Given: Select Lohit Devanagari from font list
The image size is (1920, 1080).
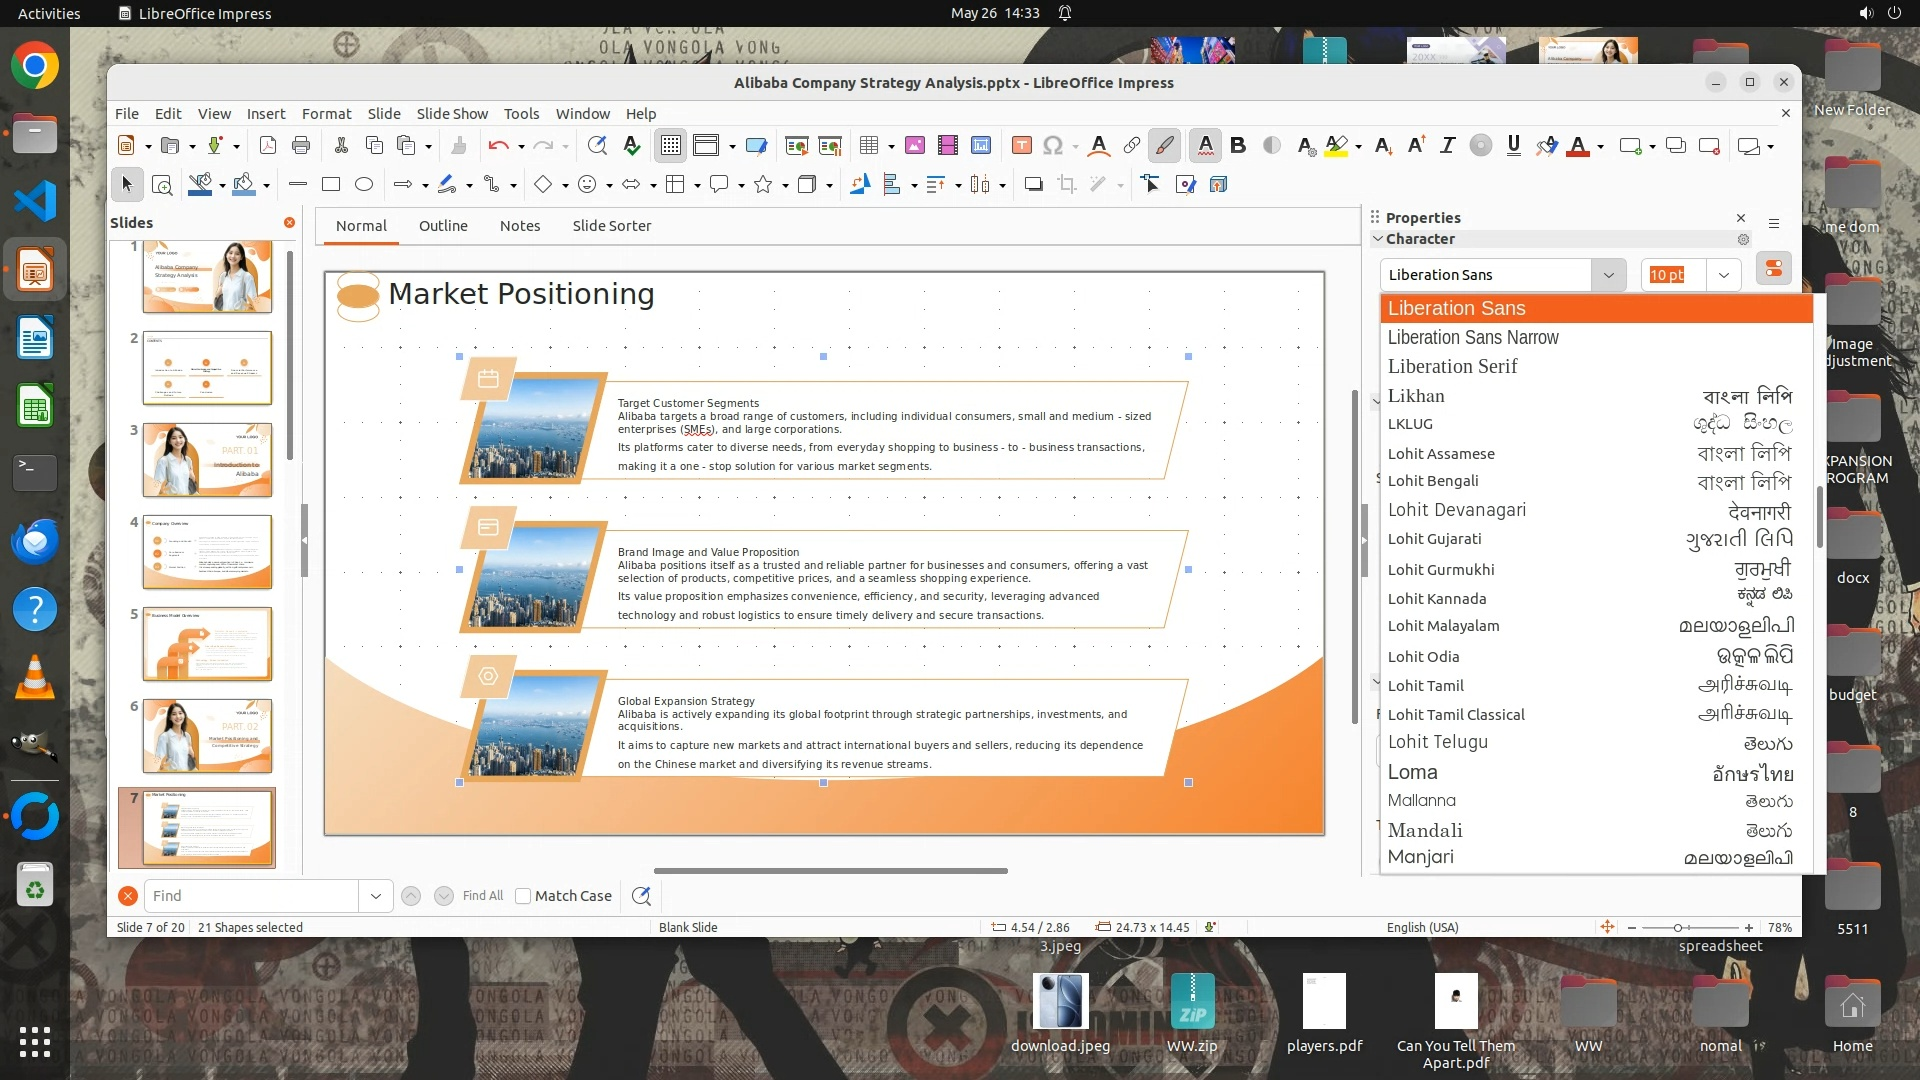Looking at the screenshot, I should (1456, 510).
